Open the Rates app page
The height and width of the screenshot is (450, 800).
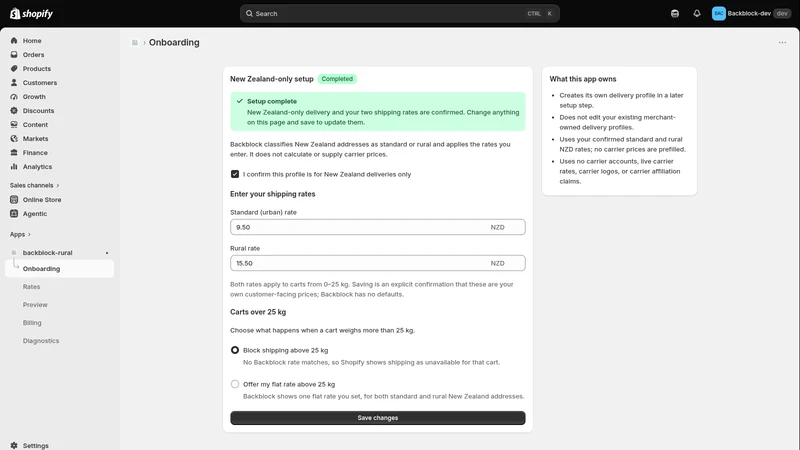coord(31,287)
